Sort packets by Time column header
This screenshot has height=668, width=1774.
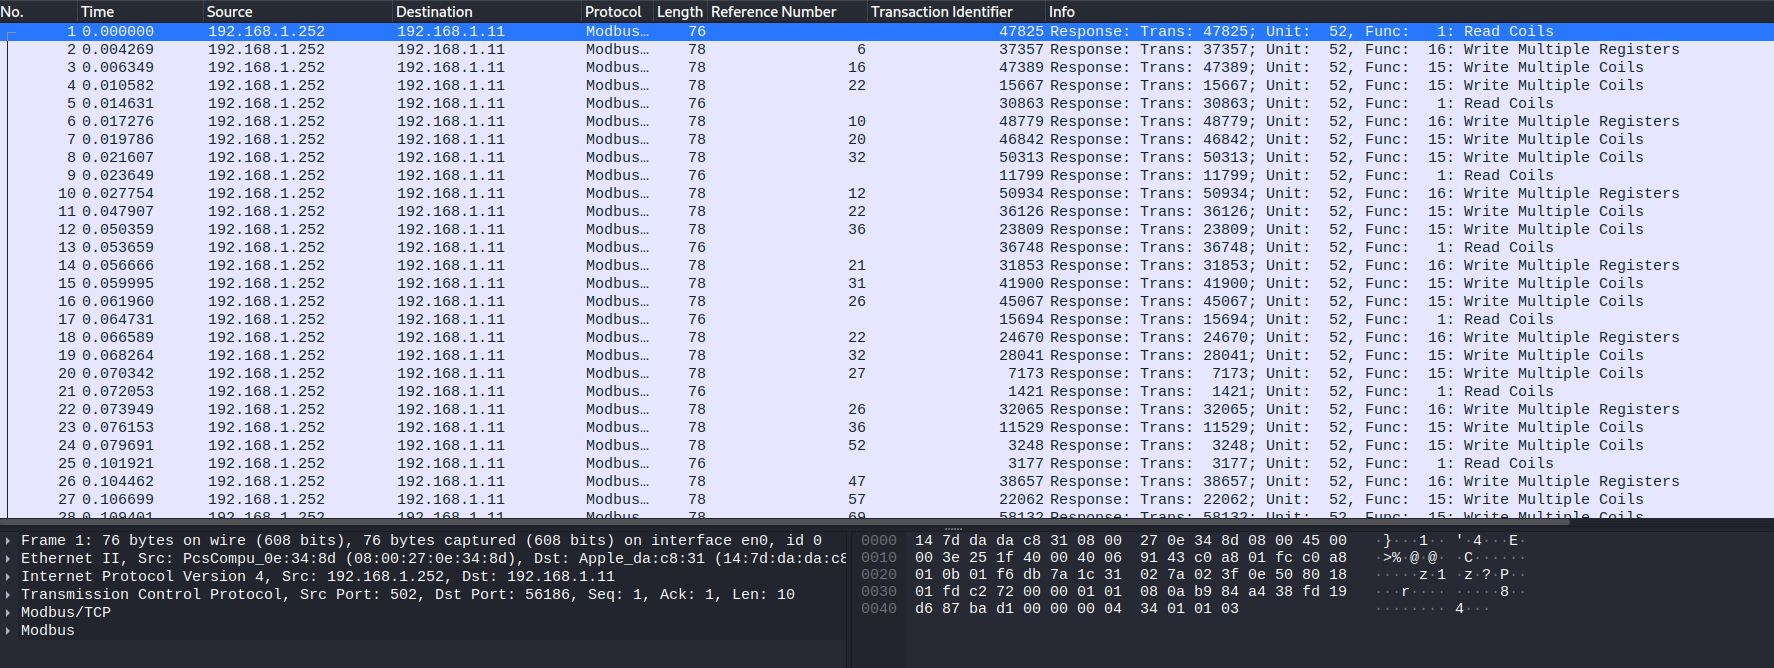[x=140, y=12]
